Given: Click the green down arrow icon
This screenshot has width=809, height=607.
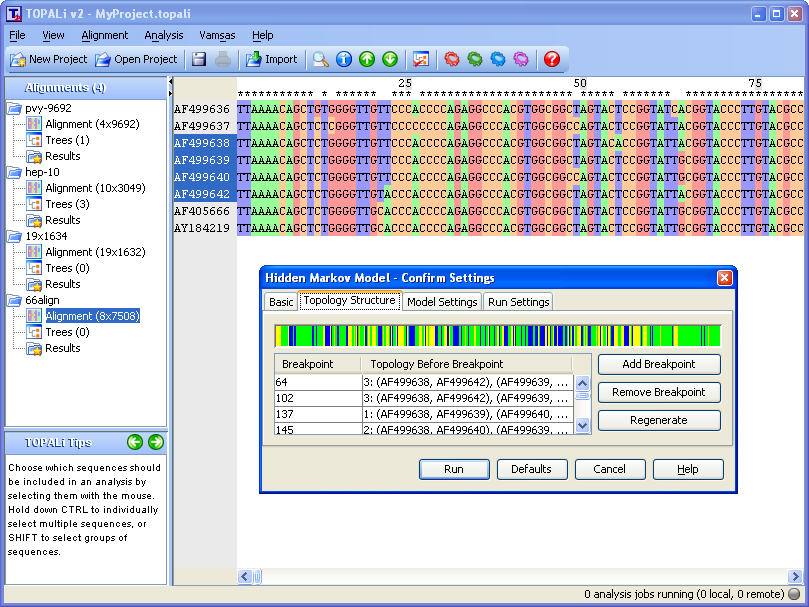Looking at the screenshot, I should (390, 59).
